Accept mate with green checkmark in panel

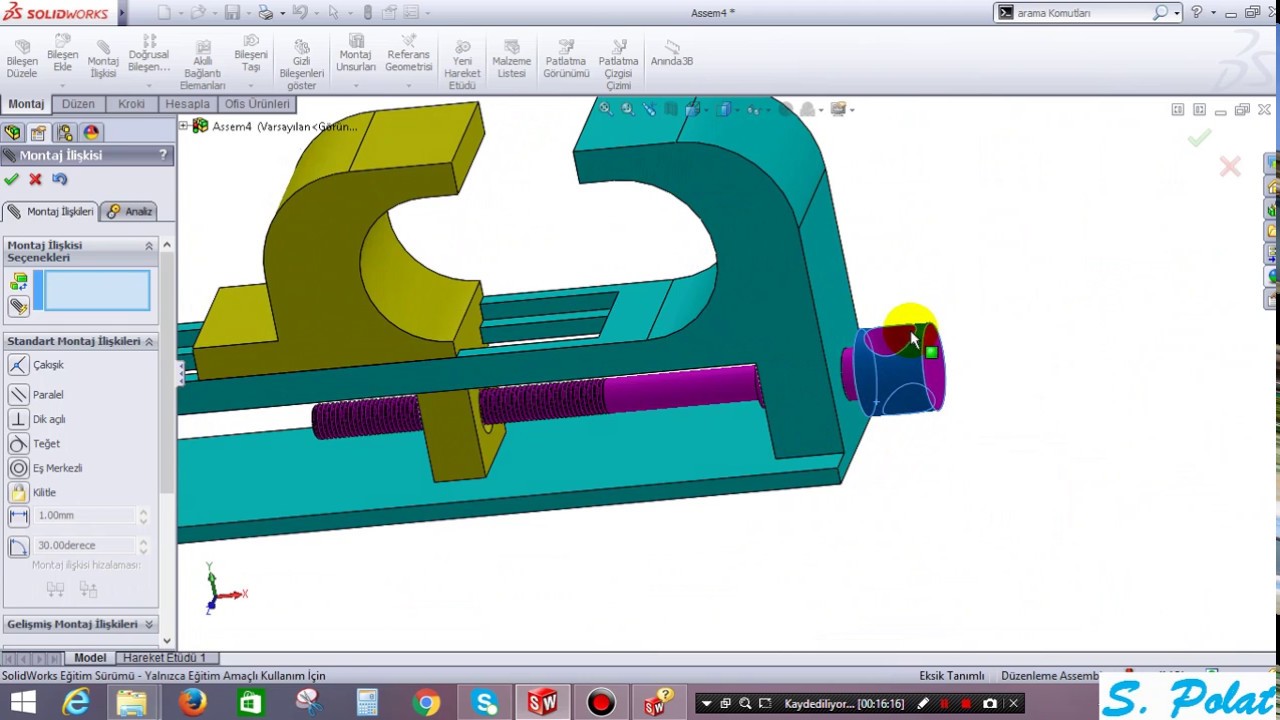(11, 179)
